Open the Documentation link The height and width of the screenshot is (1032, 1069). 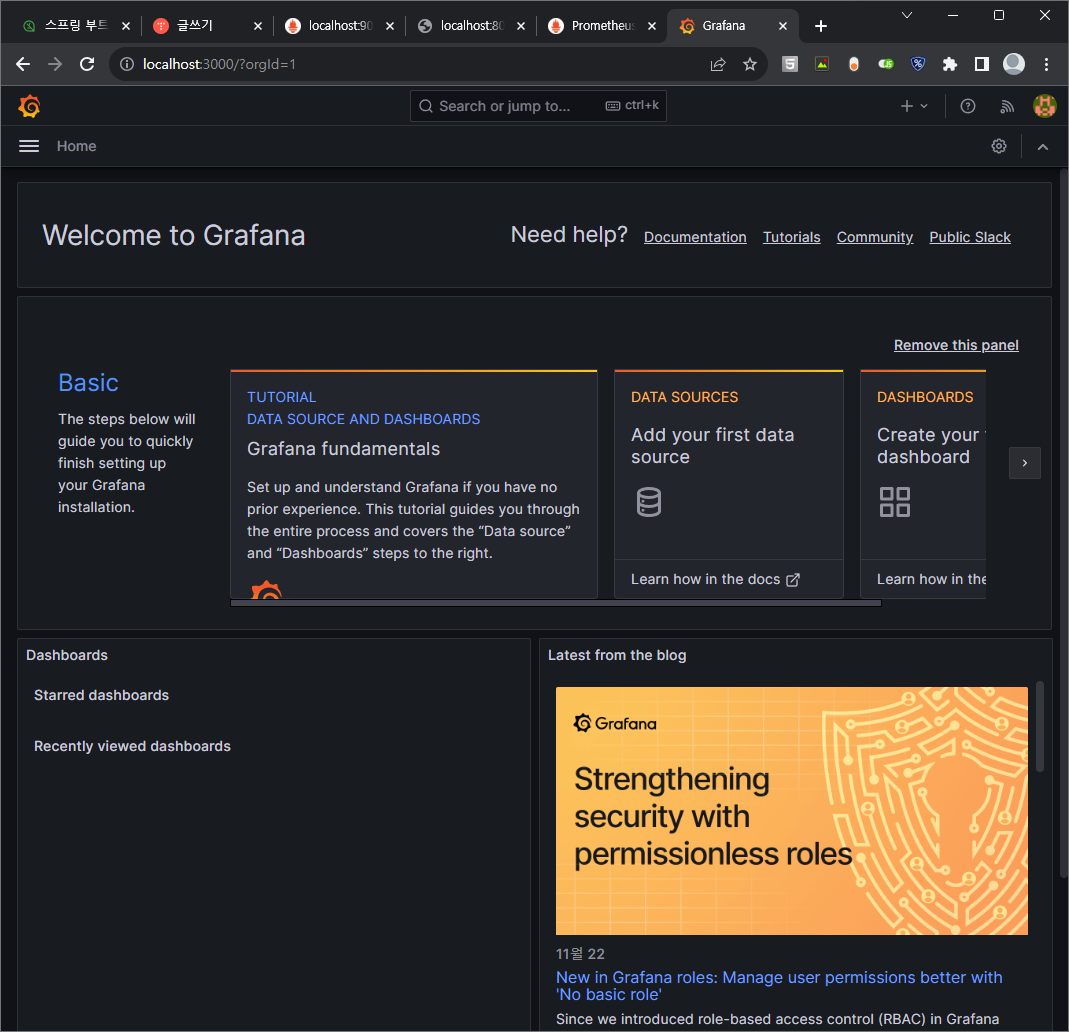695,237
